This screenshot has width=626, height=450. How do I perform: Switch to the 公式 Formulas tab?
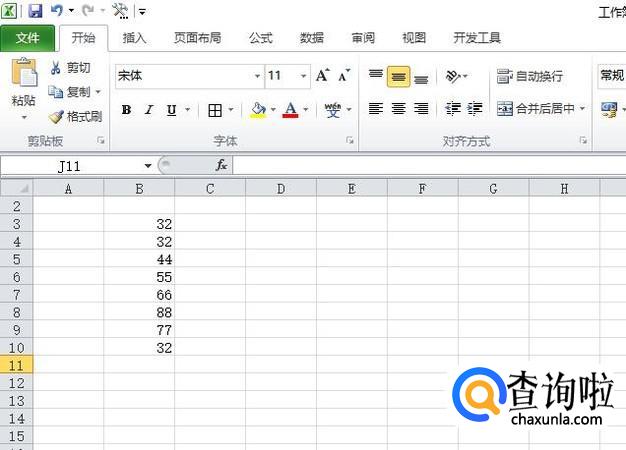[x=260, y=38]
